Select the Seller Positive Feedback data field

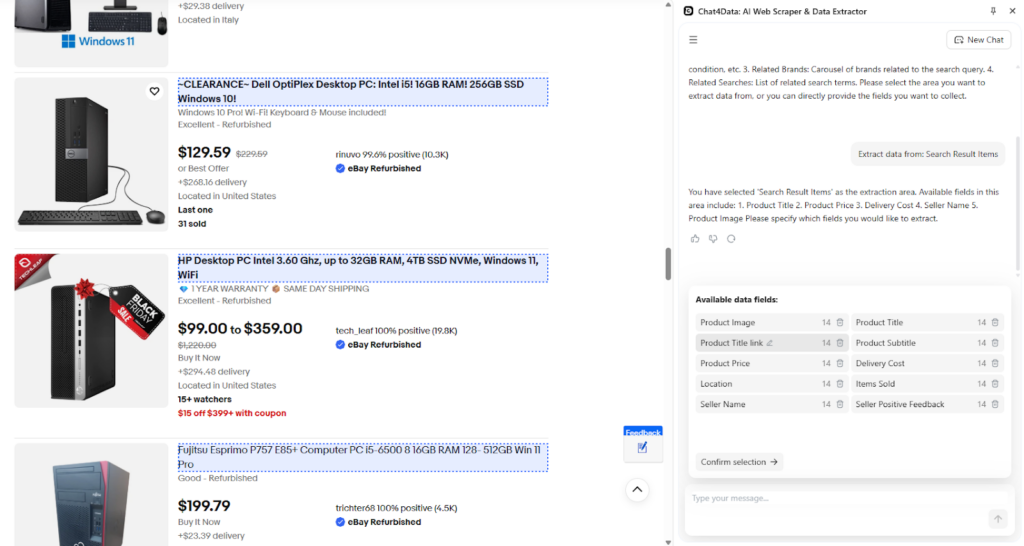coord(927,404)
